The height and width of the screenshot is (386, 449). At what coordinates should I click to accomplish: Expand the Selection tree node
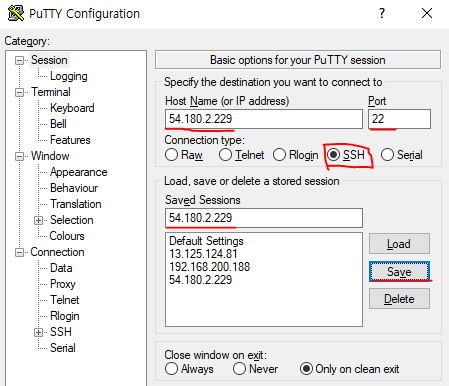(39, 220)
